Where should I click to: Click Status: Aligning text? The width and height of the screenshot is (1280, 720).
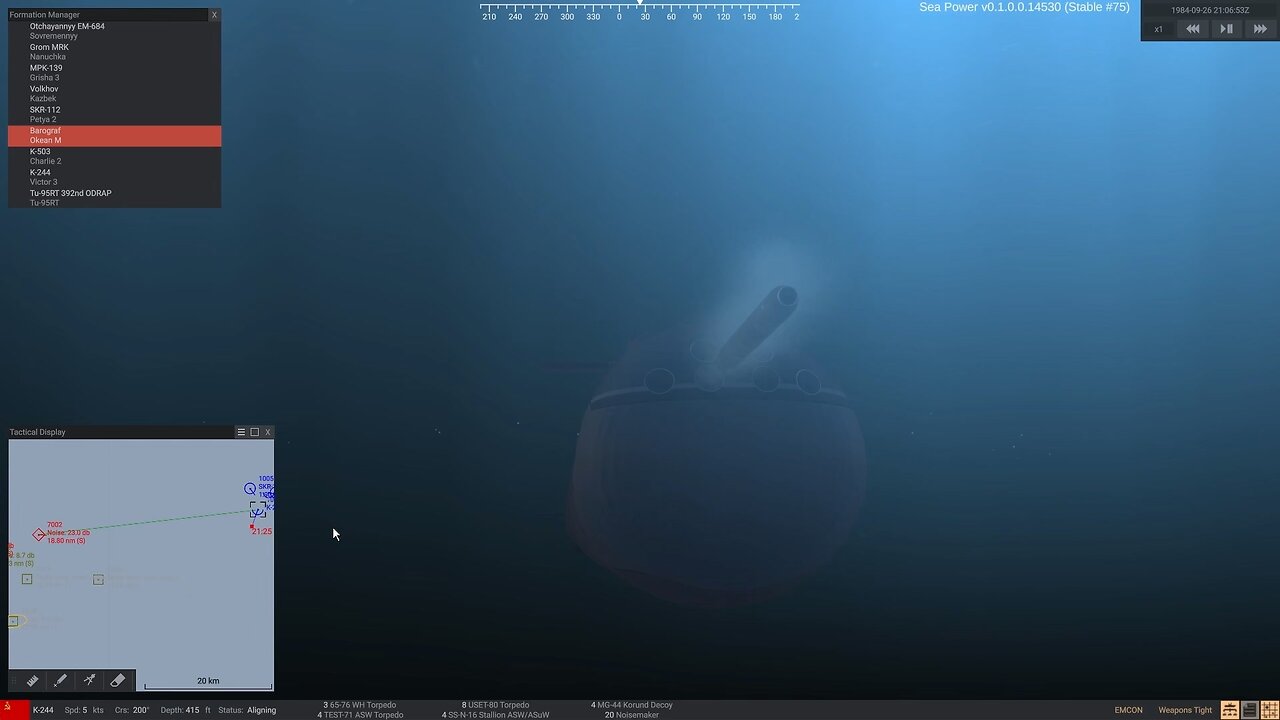click(247, 710)
